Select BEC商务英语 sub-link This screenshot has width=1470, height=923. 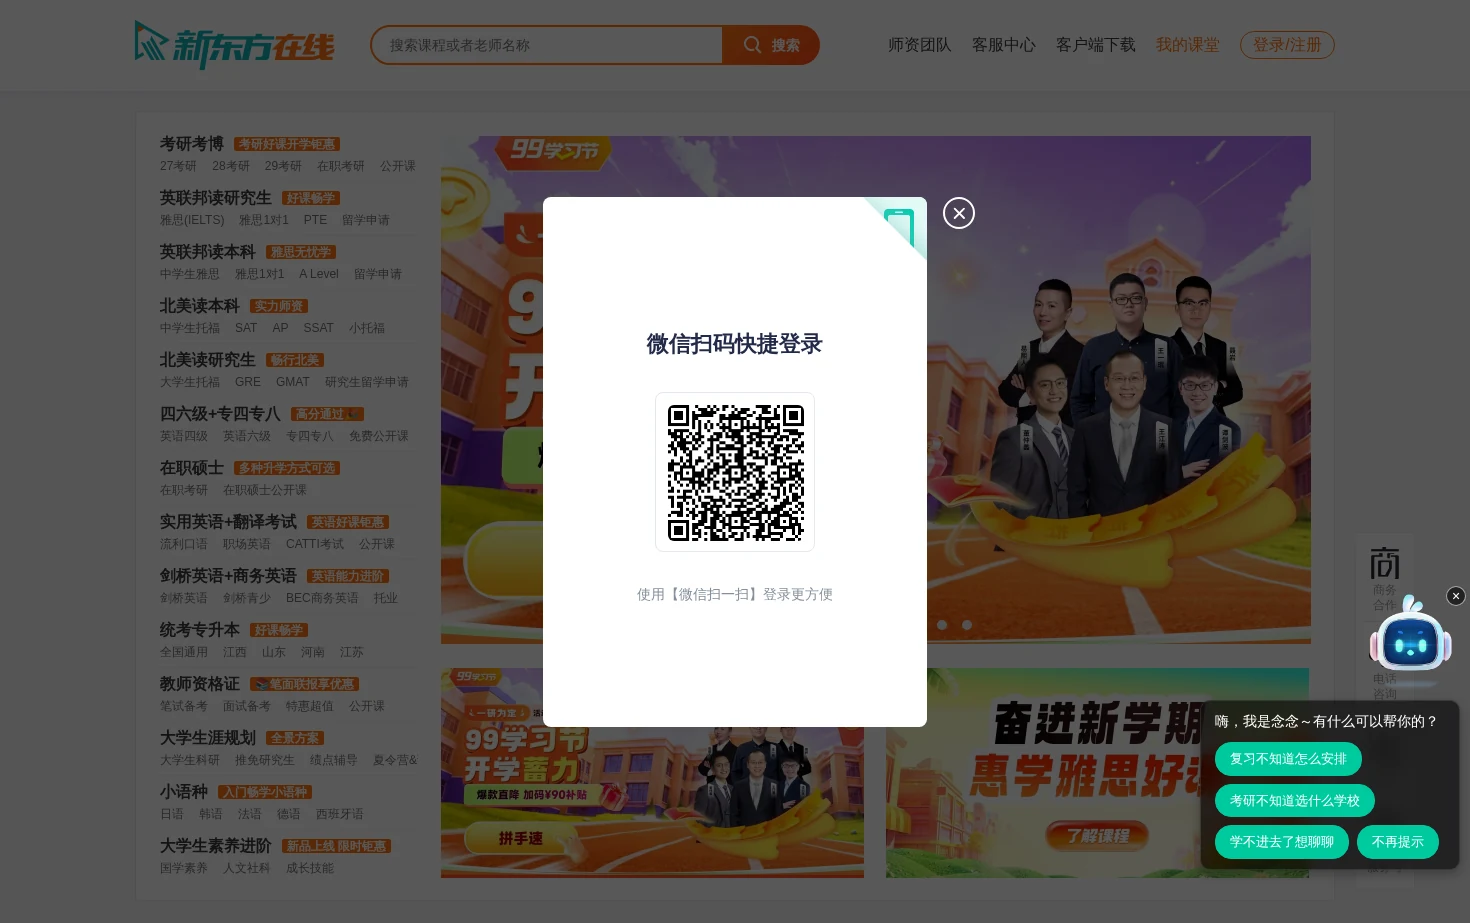coord(322,598)
